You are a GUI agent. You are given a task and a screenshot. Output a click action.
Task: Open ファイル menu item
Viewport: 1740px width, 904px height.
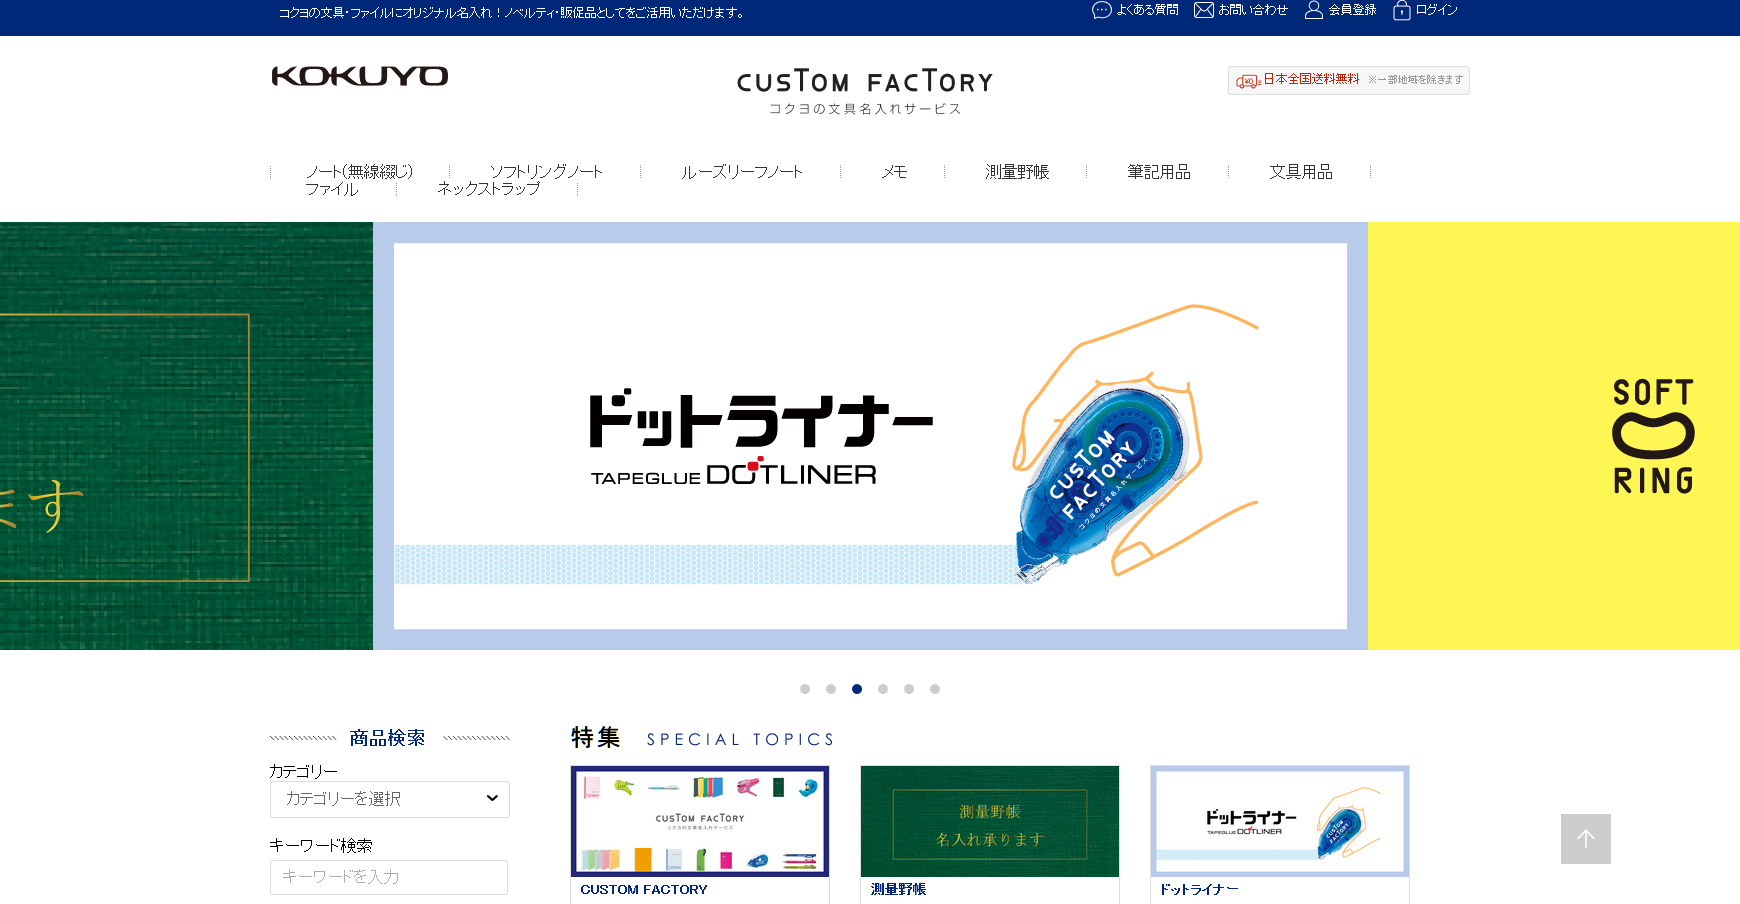pos(331,189)
